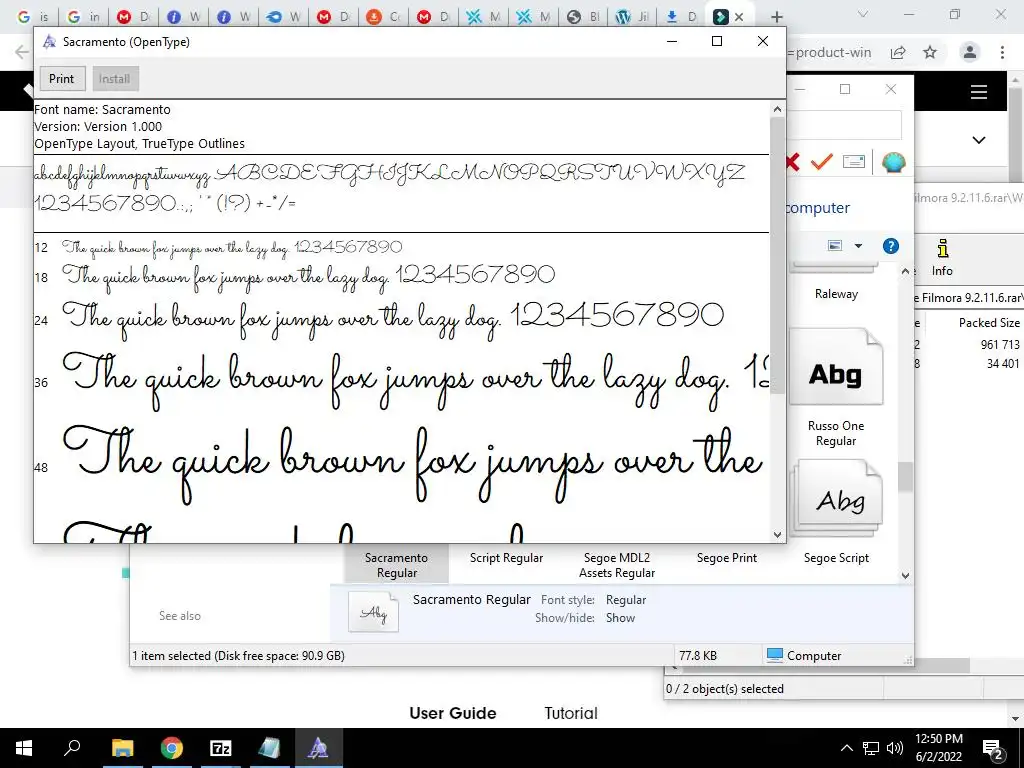Open the volume tray icon
1024x768 pixels.
(895, 748)
